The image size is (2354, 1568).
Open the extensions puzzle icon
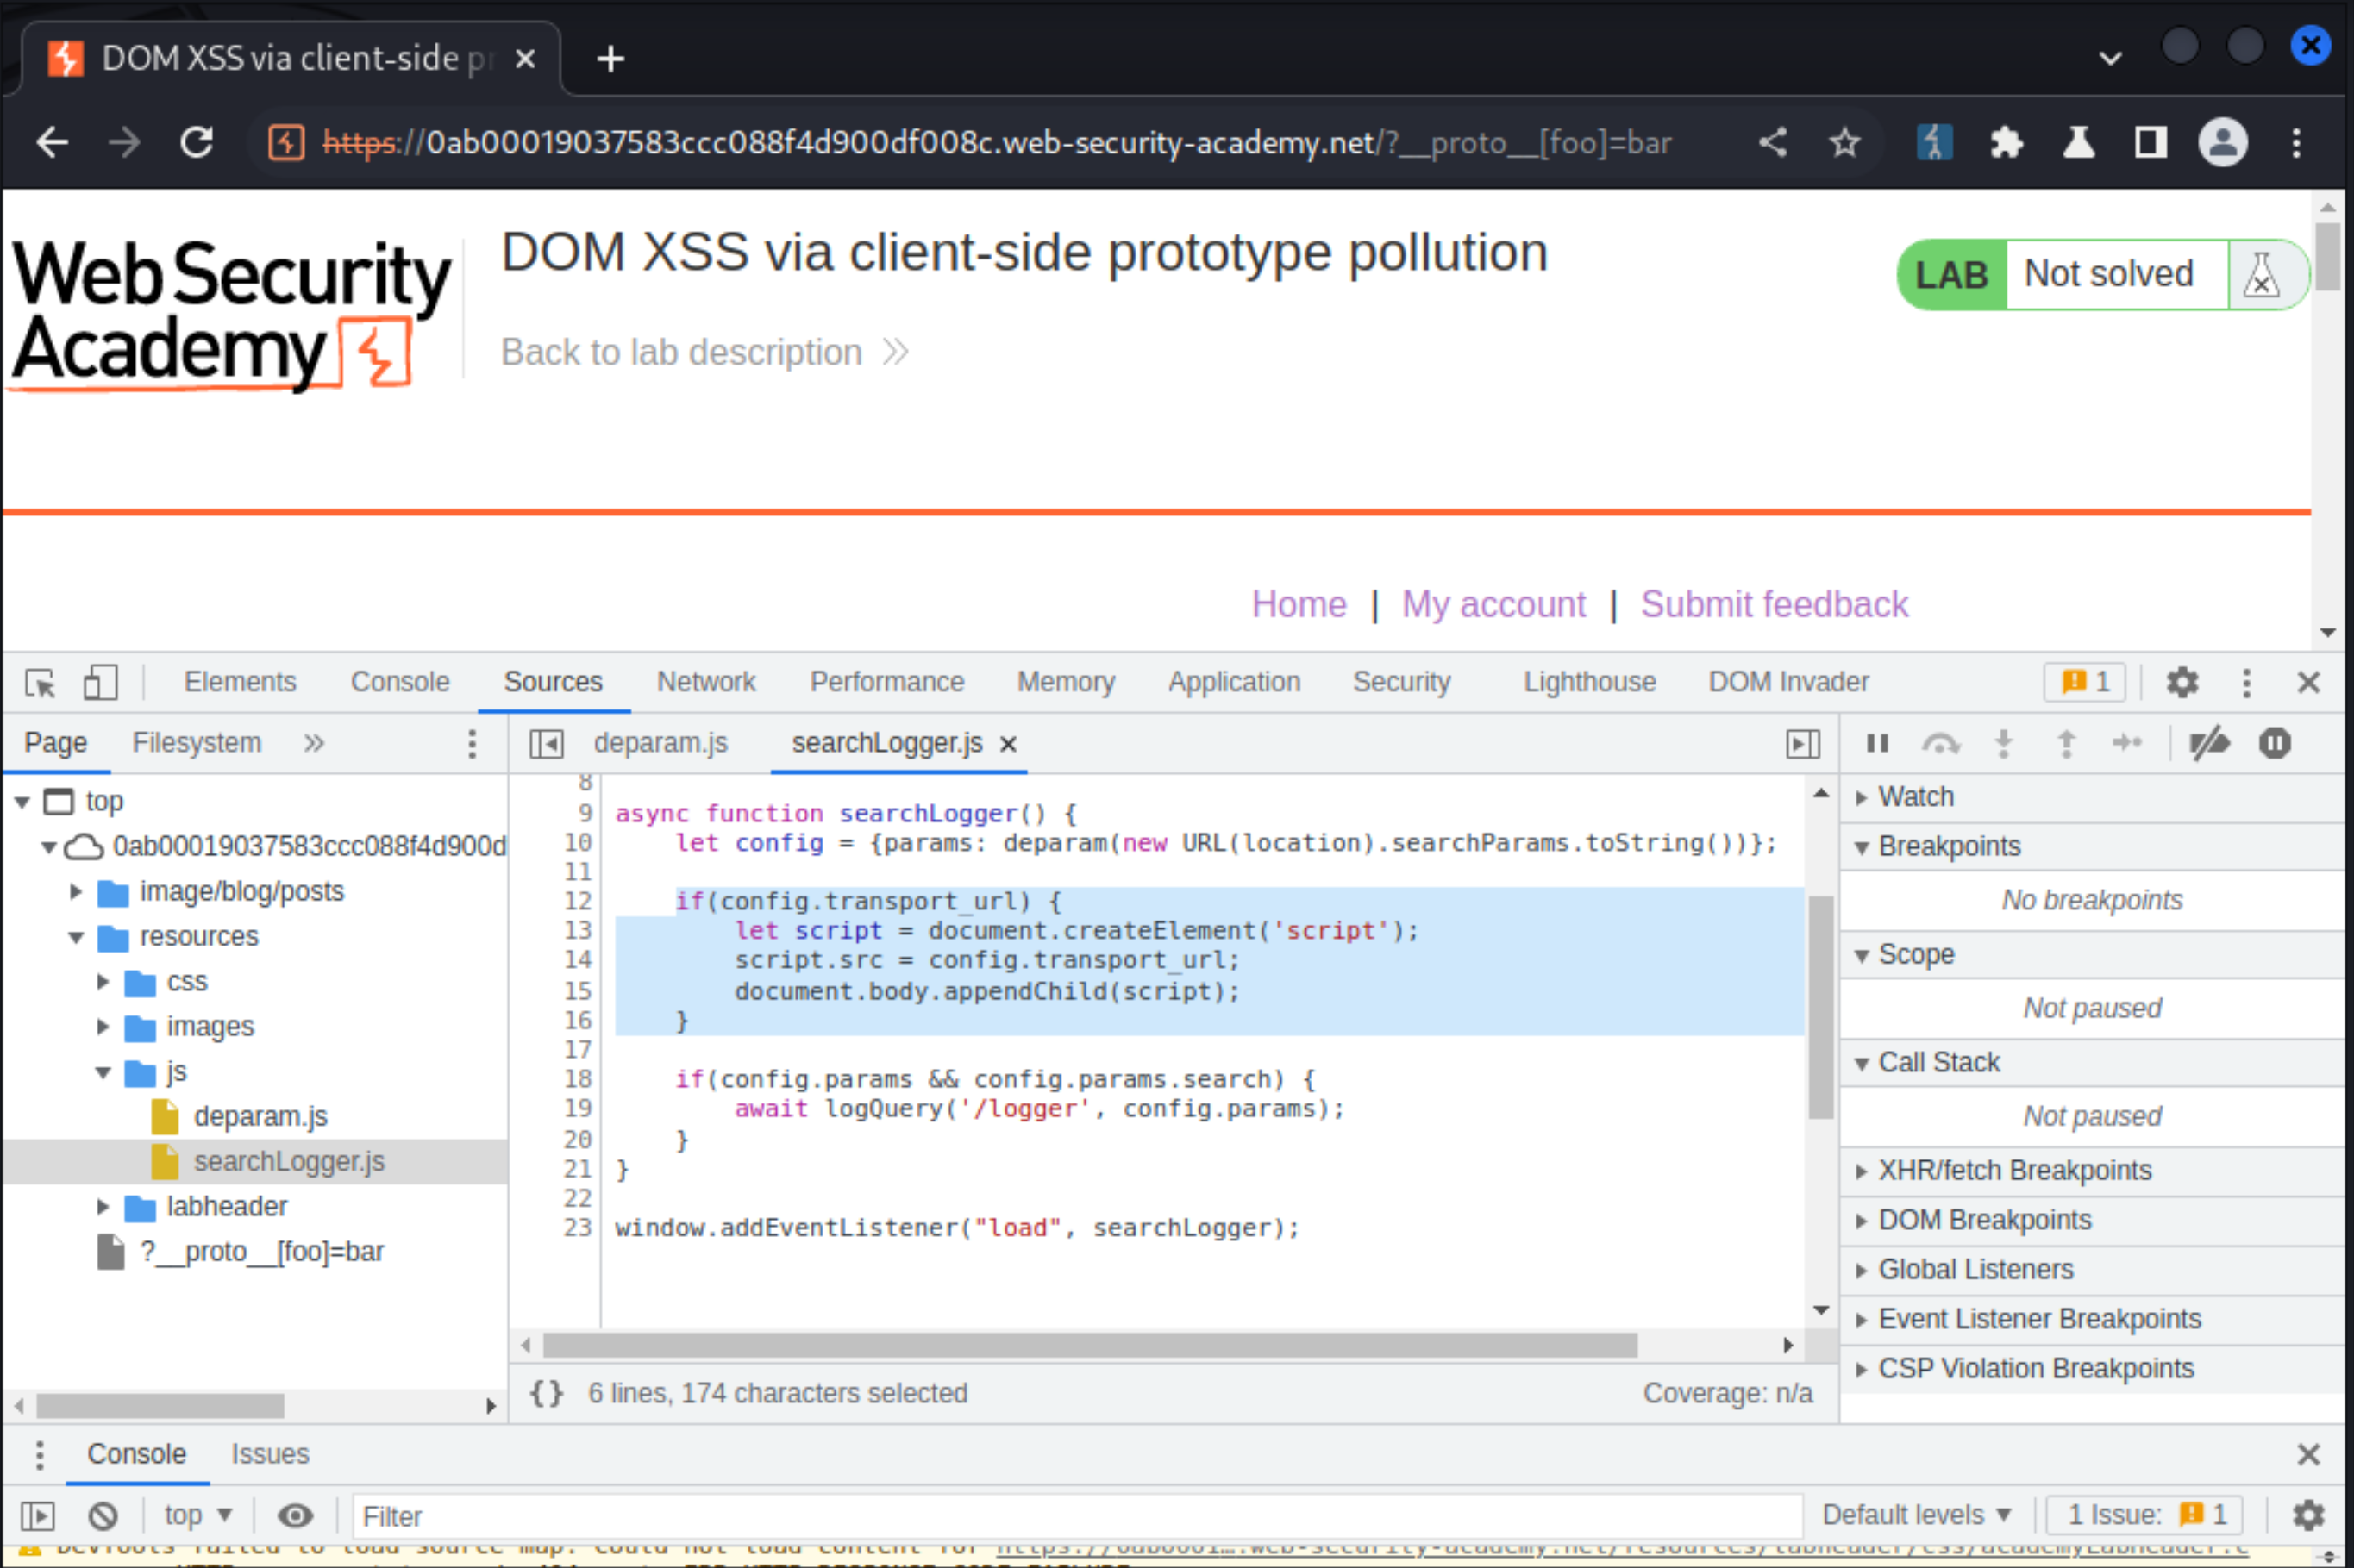point(2006,143)
